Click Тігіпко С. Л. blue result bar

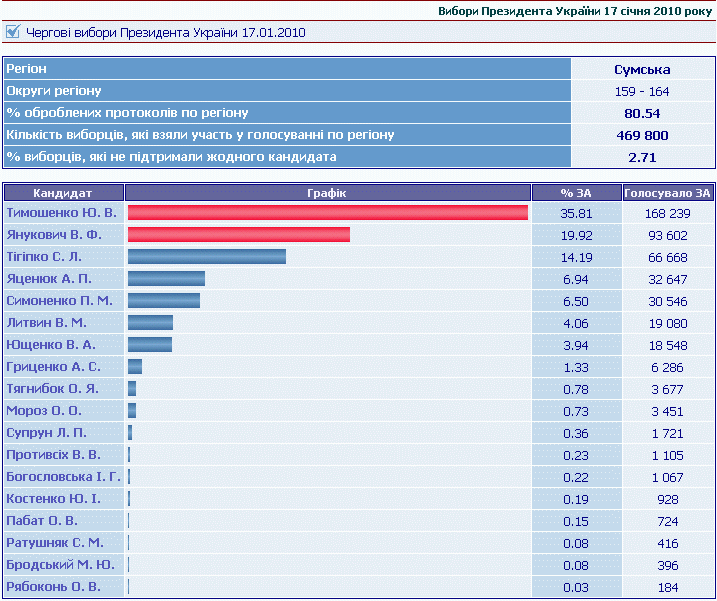pyautogui.click(x=206, y=257)
